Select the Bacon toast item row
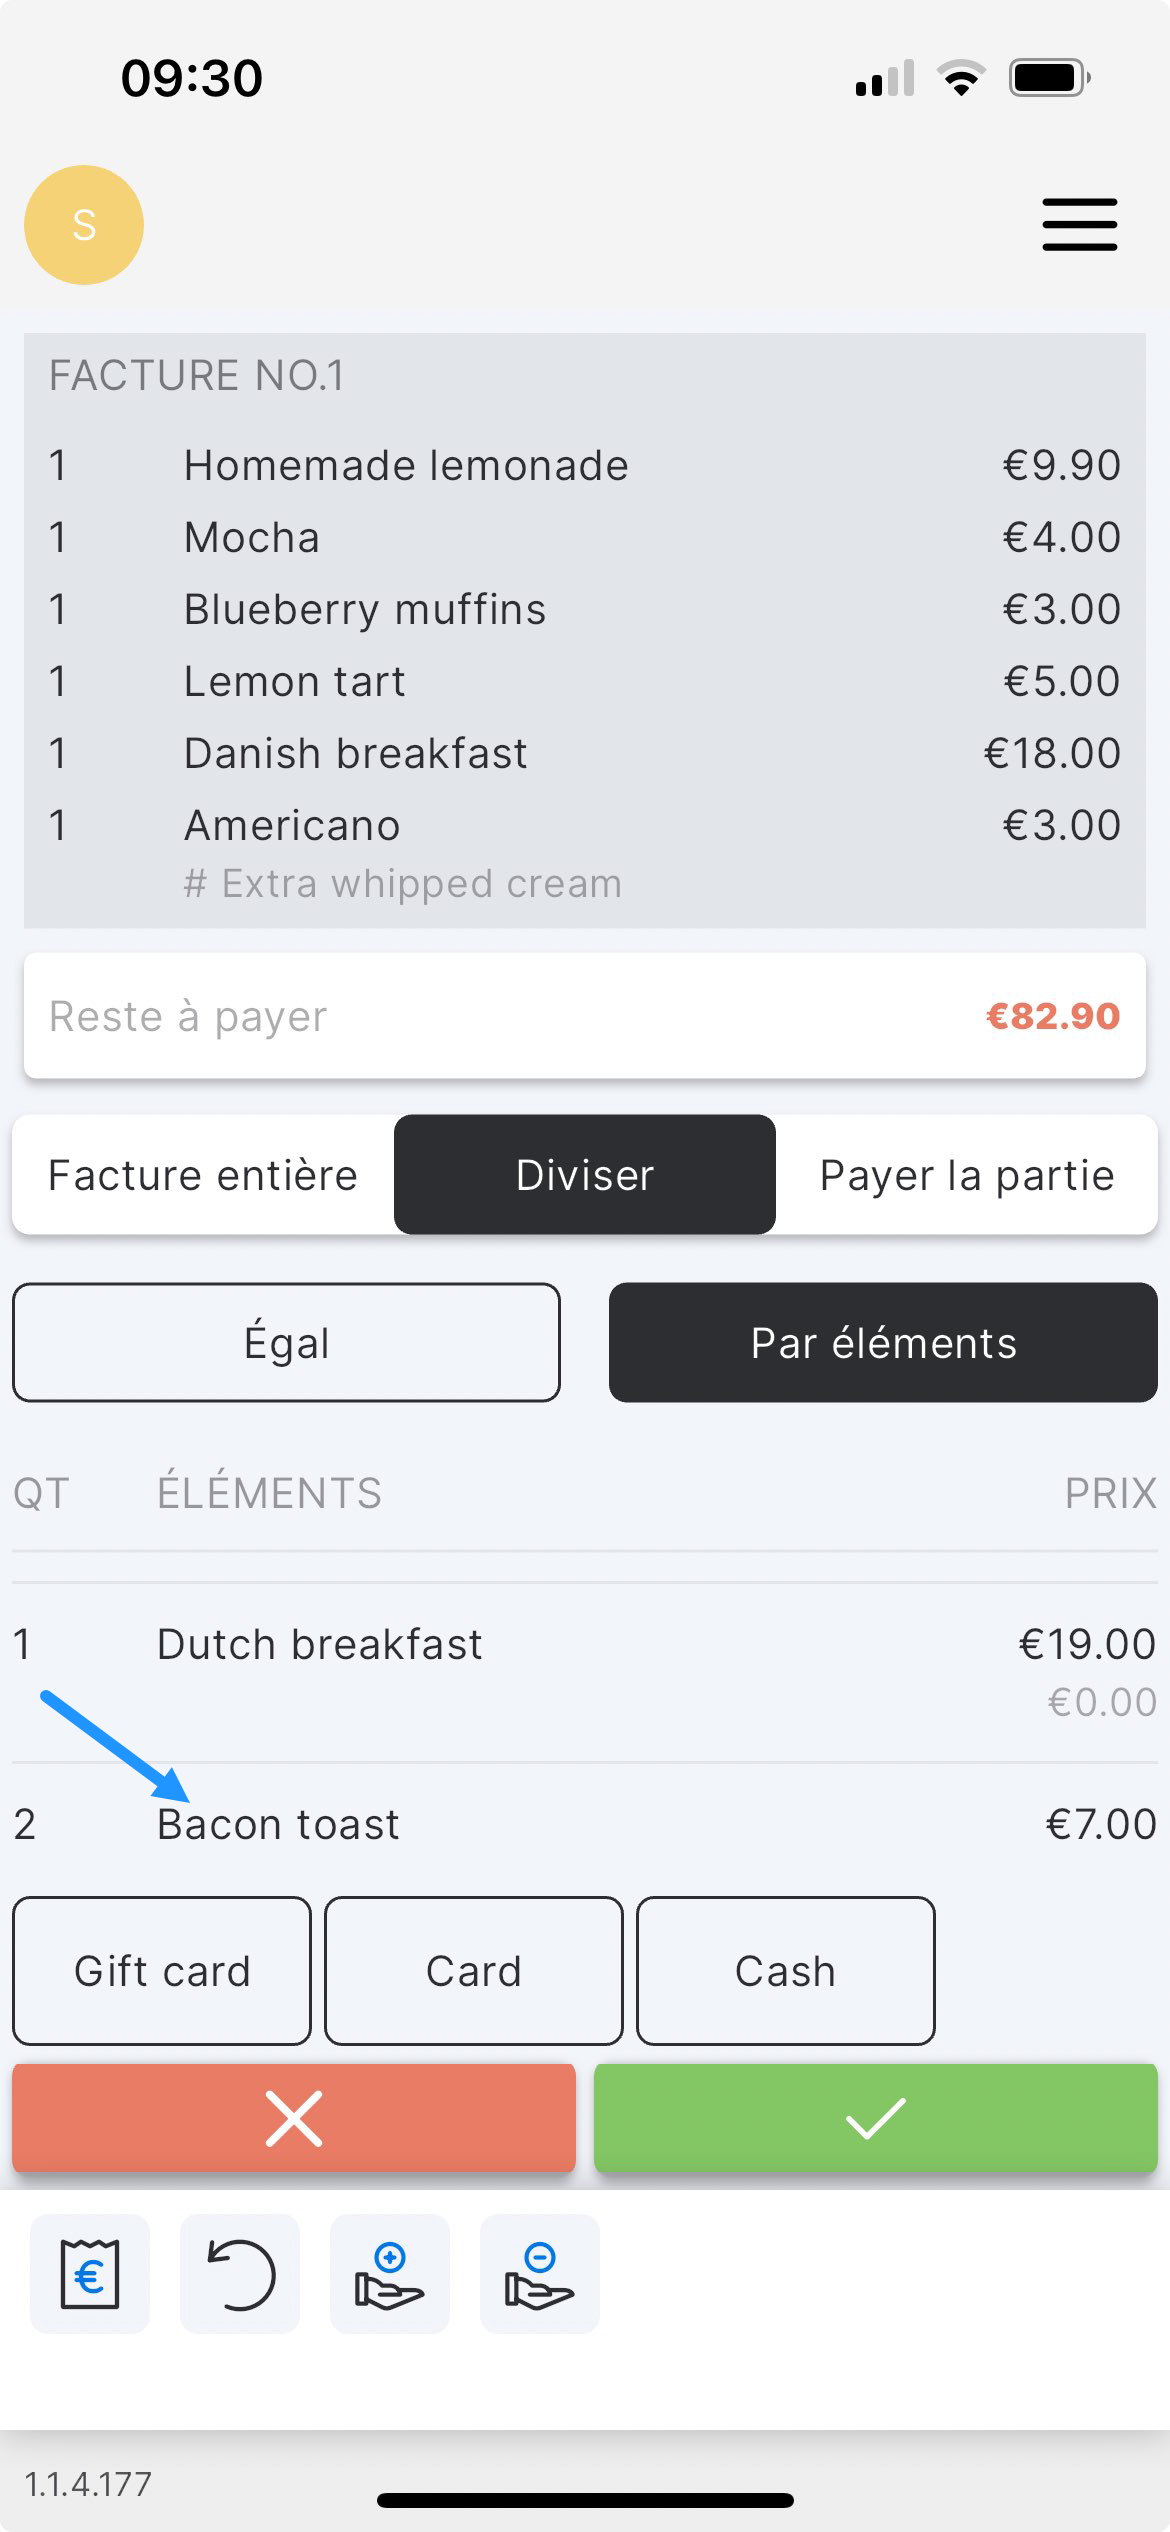Image resolution: width=1170 pixels, height=2532 pixels. [585, 1825]
